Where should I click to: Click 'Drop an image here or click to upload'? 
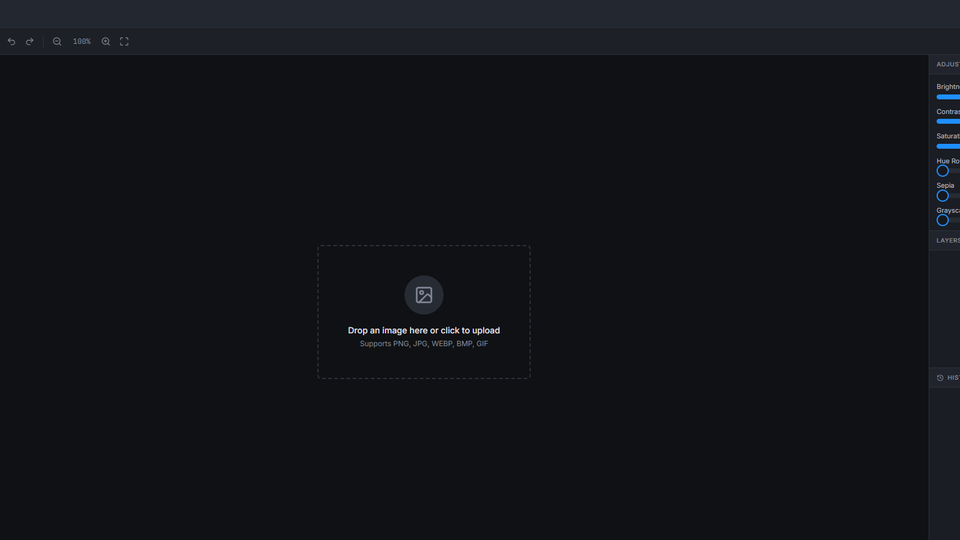pyautogui.click(x=424, y=330)
